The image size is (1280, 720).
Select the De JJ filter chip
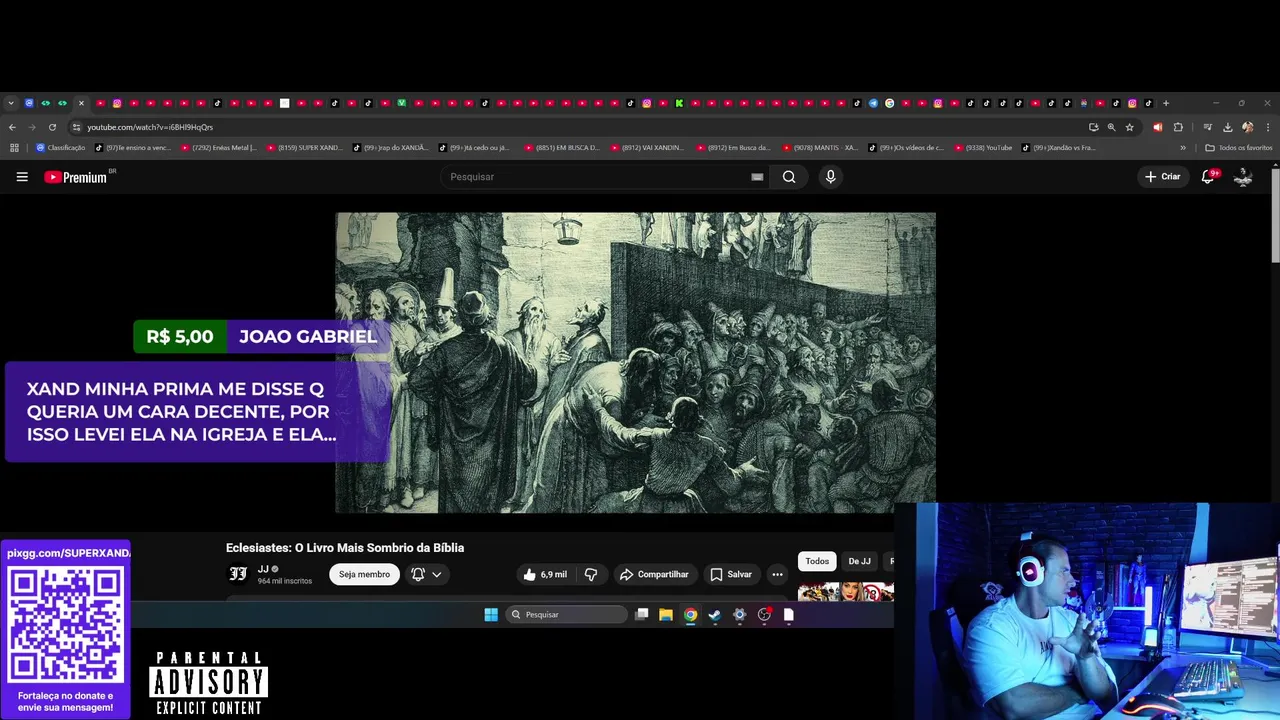(x=859, y=561)
